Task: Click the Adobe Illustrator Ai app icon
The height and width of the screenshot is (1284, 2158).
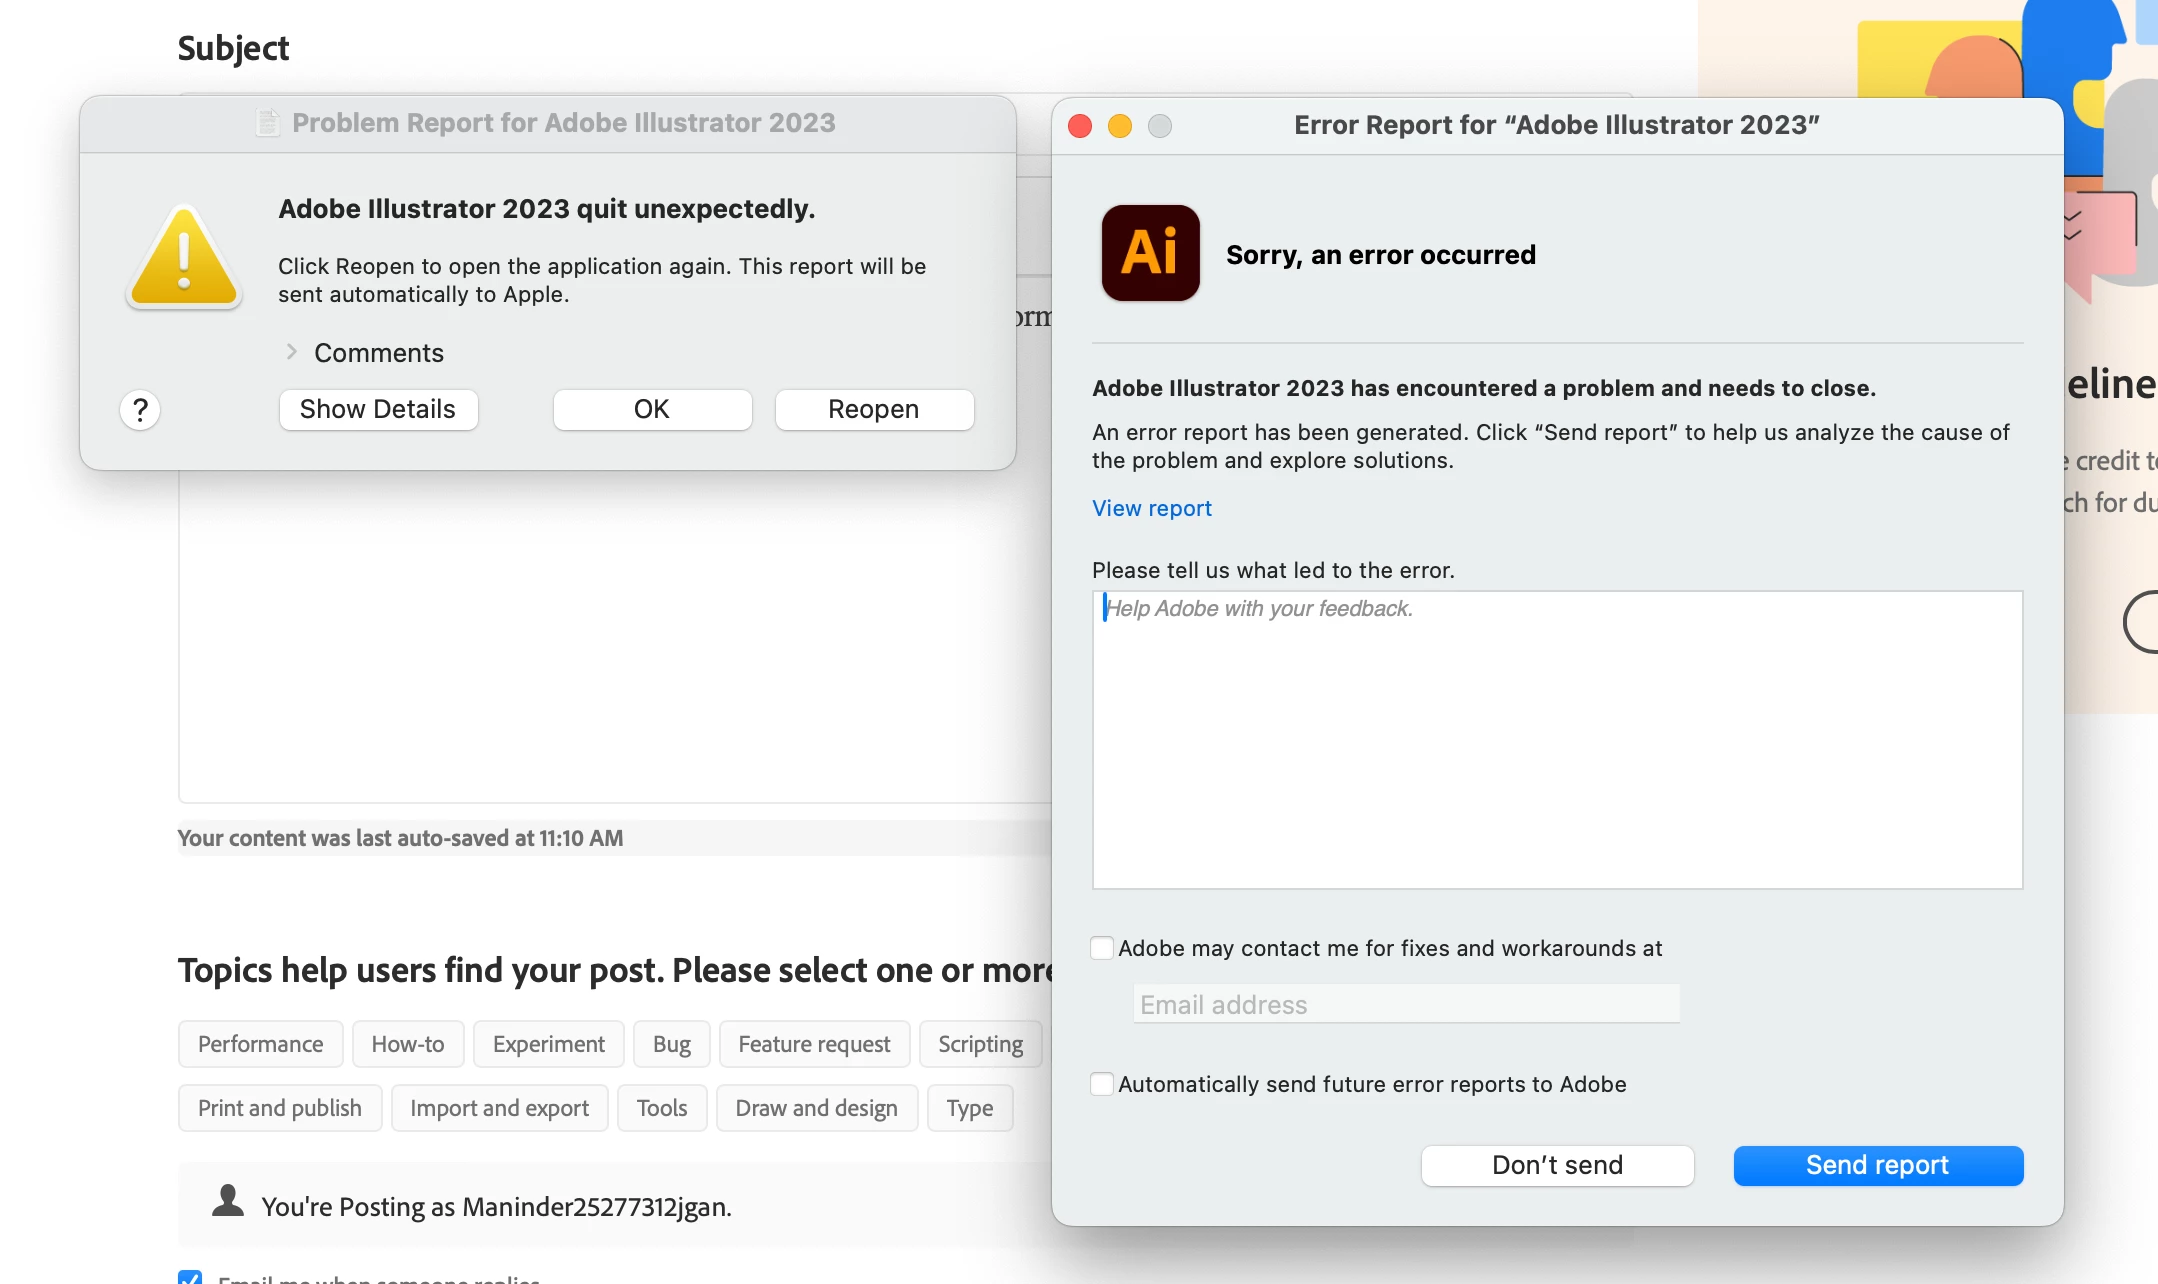Action: (1150, 253)
